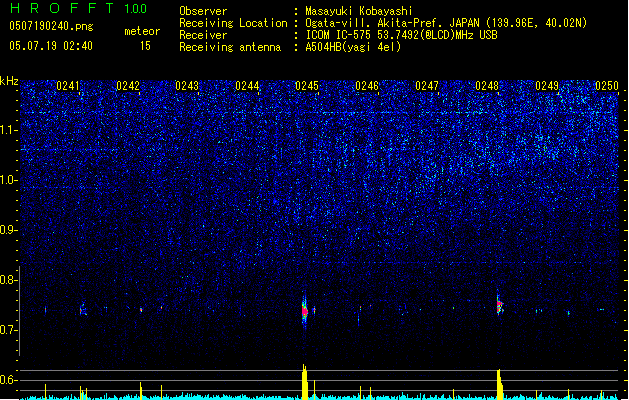Select the A504HB(yagi 4el) antenna text
The image size is (629, 400).
[353, 47]
